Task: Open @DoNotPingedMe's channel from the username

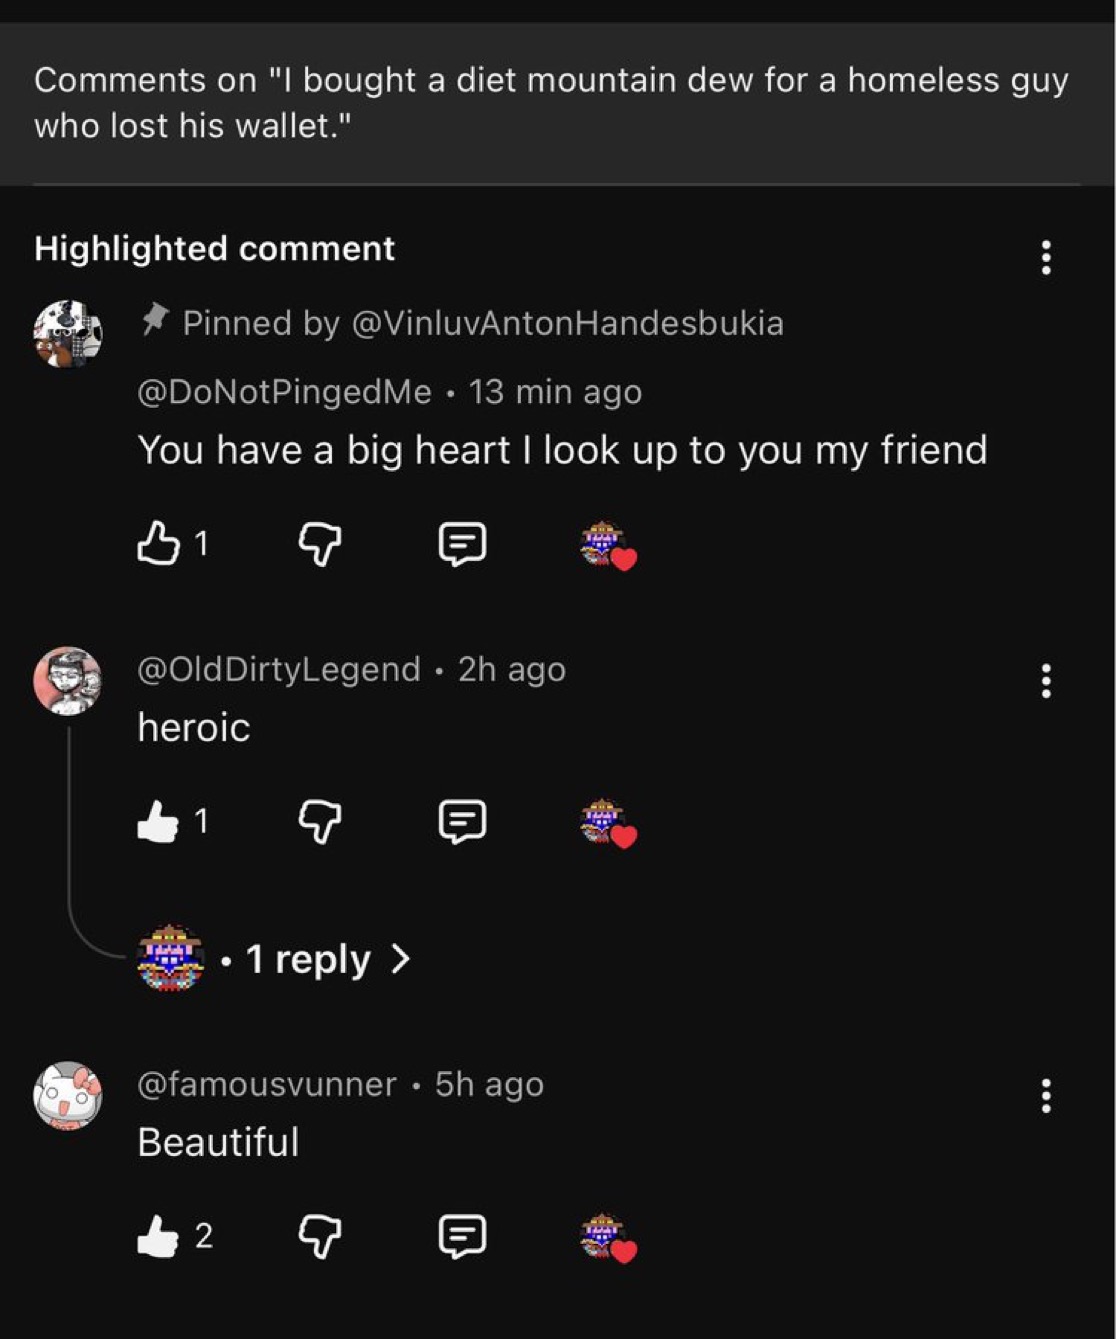Action: point(285,391)
